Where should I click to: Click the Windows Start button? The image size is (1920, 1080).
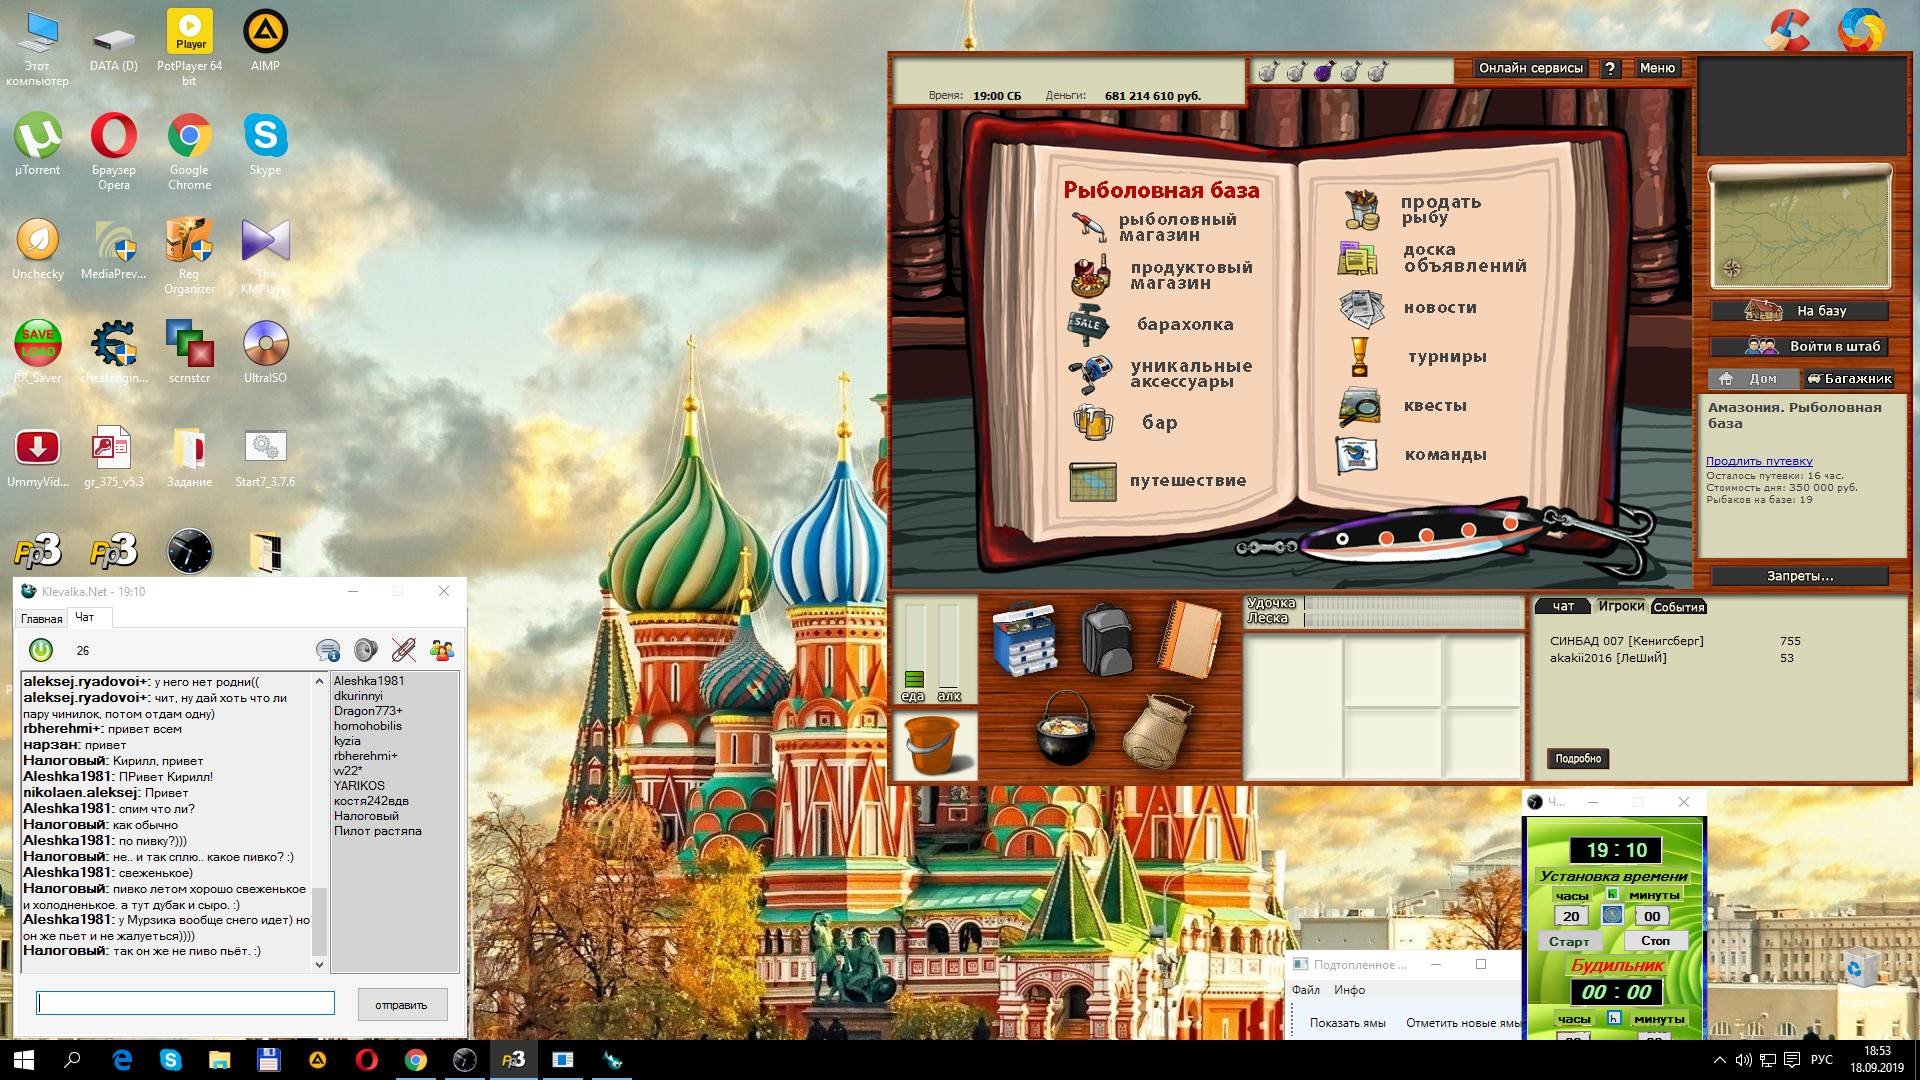click(x=24, y=1060)
